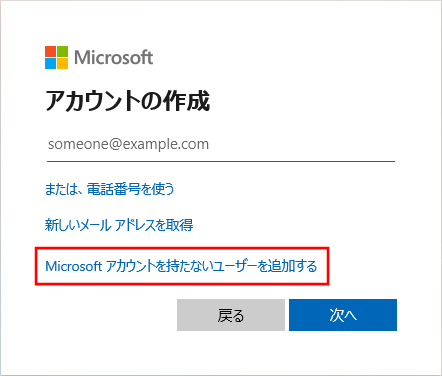
Task: Add a user without Microsoft account
Action: pos(181,266)
